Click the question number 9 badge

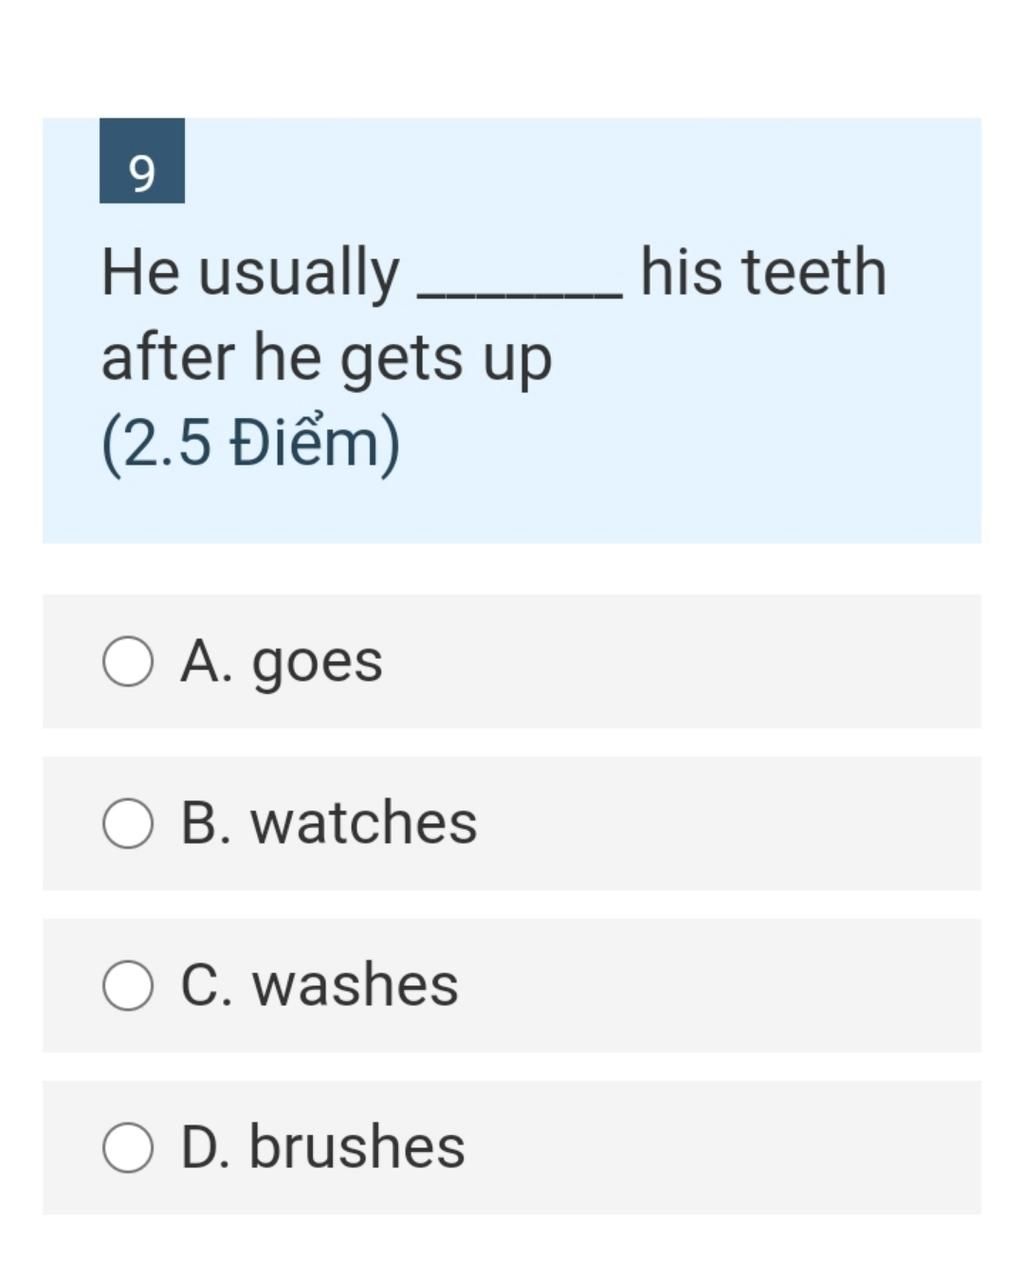[x=142, y=161]
